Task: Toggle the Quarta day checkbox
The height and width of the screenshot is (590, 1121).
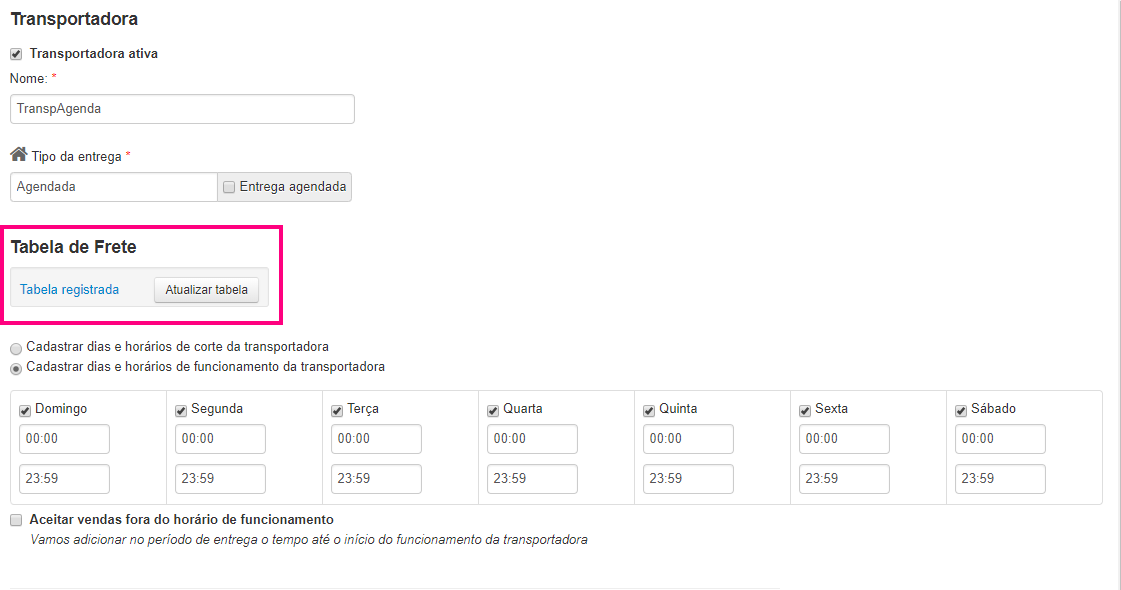Action: click(x=493, y=410)
